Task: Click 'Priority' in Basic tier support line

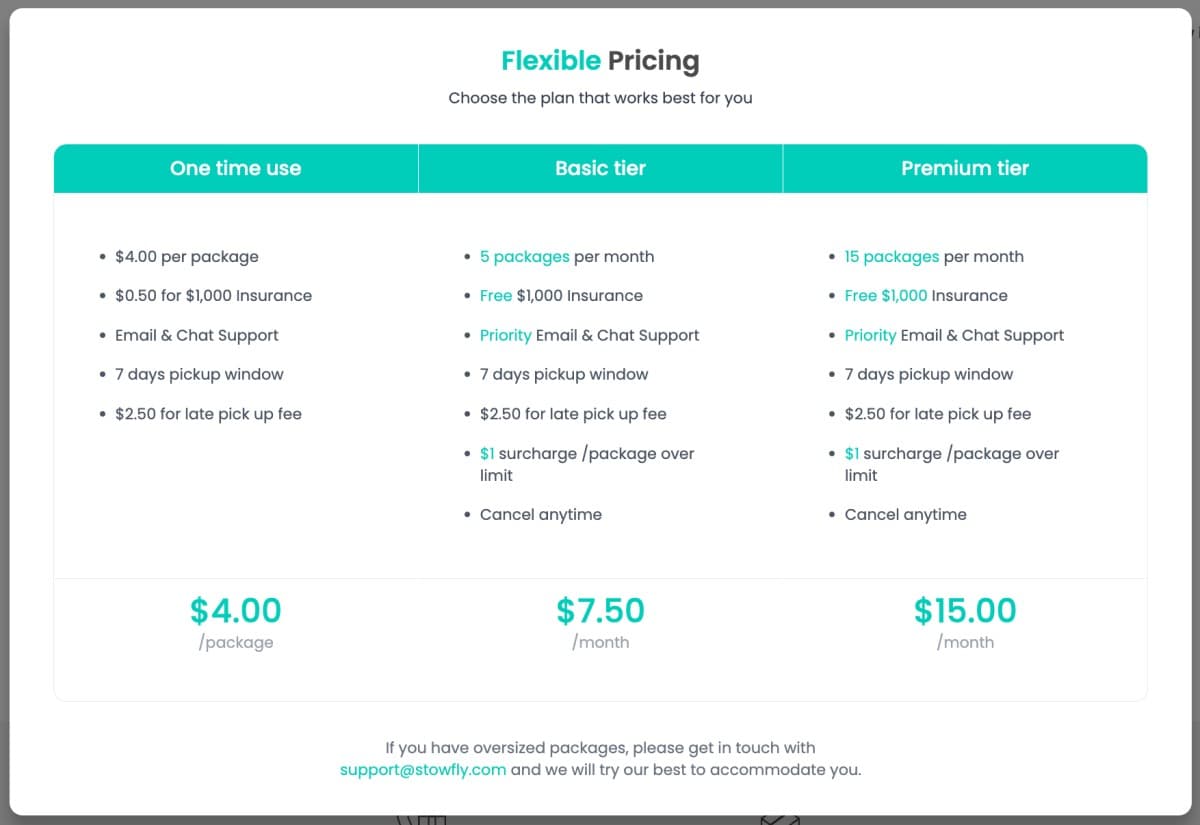Action: [505, 335]
